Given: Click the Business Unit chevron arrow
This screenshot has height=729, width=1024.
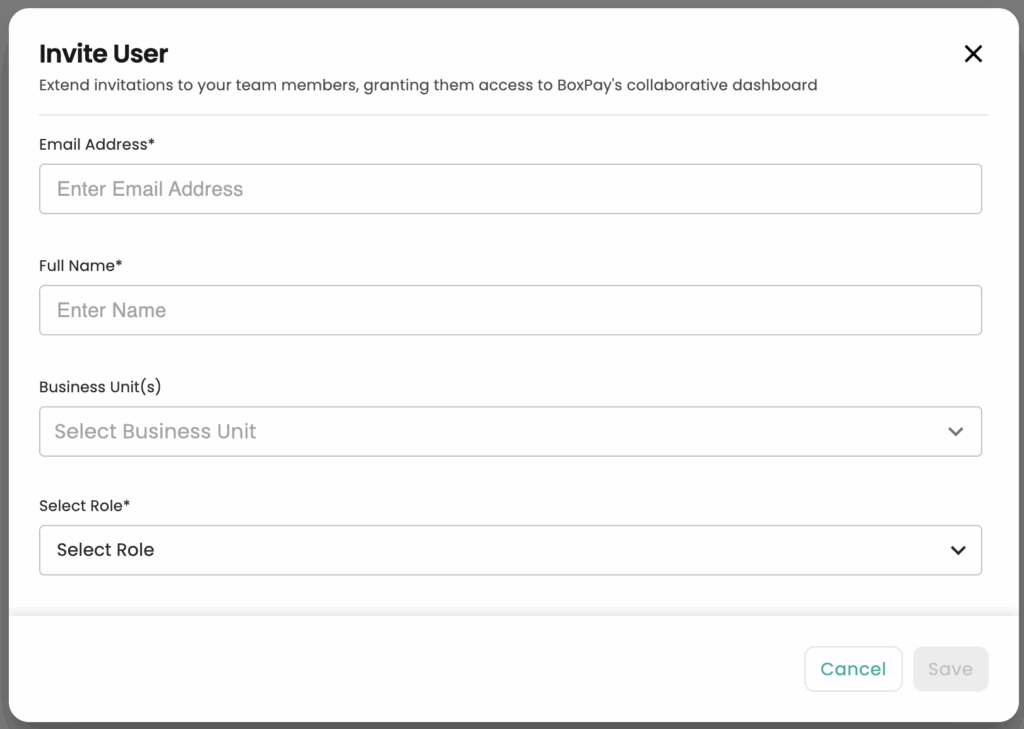Looking at the screenshot, I should tap(955, 432).
